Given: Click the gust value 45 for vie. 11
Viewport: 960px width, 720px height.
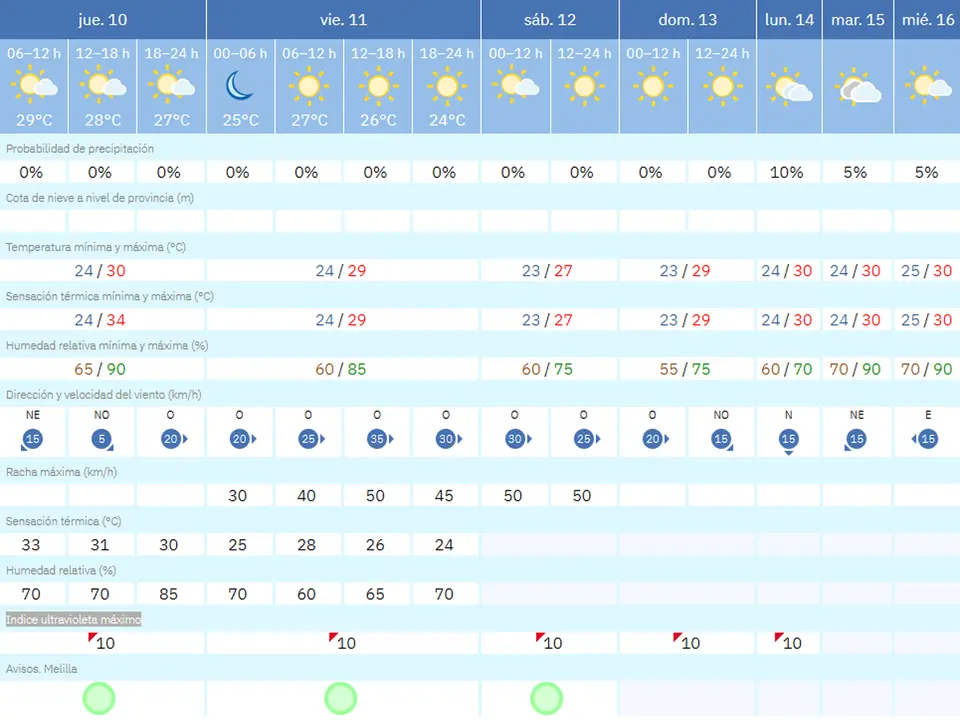Looking at the screenshot, I should [444, 496].
